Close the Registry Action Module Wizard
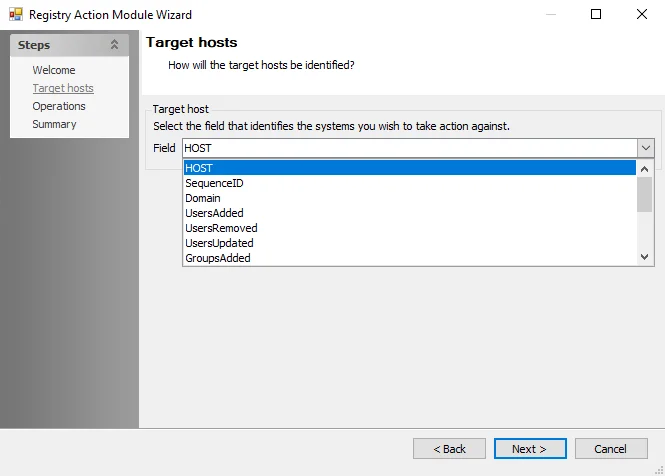The height and width of the screenshot is (476, 665). (642, 14)
